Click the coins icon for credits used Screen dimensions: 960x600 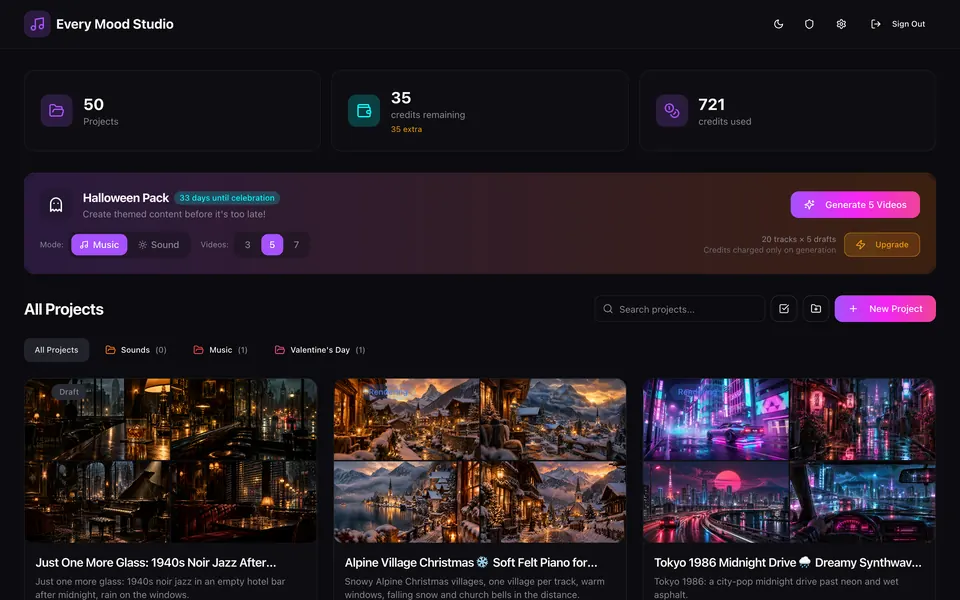tap(672, 110)
